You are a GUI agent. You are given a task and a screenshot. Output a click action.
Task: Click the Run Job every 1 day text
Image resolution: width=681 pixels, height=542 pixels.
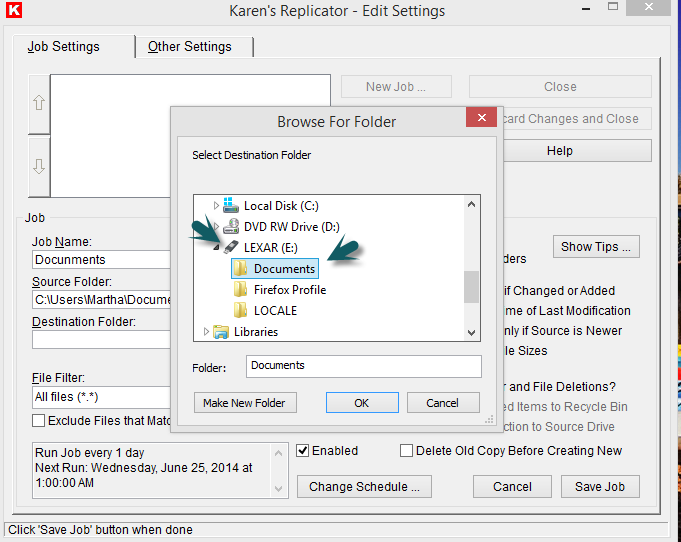tap(89, 453)
